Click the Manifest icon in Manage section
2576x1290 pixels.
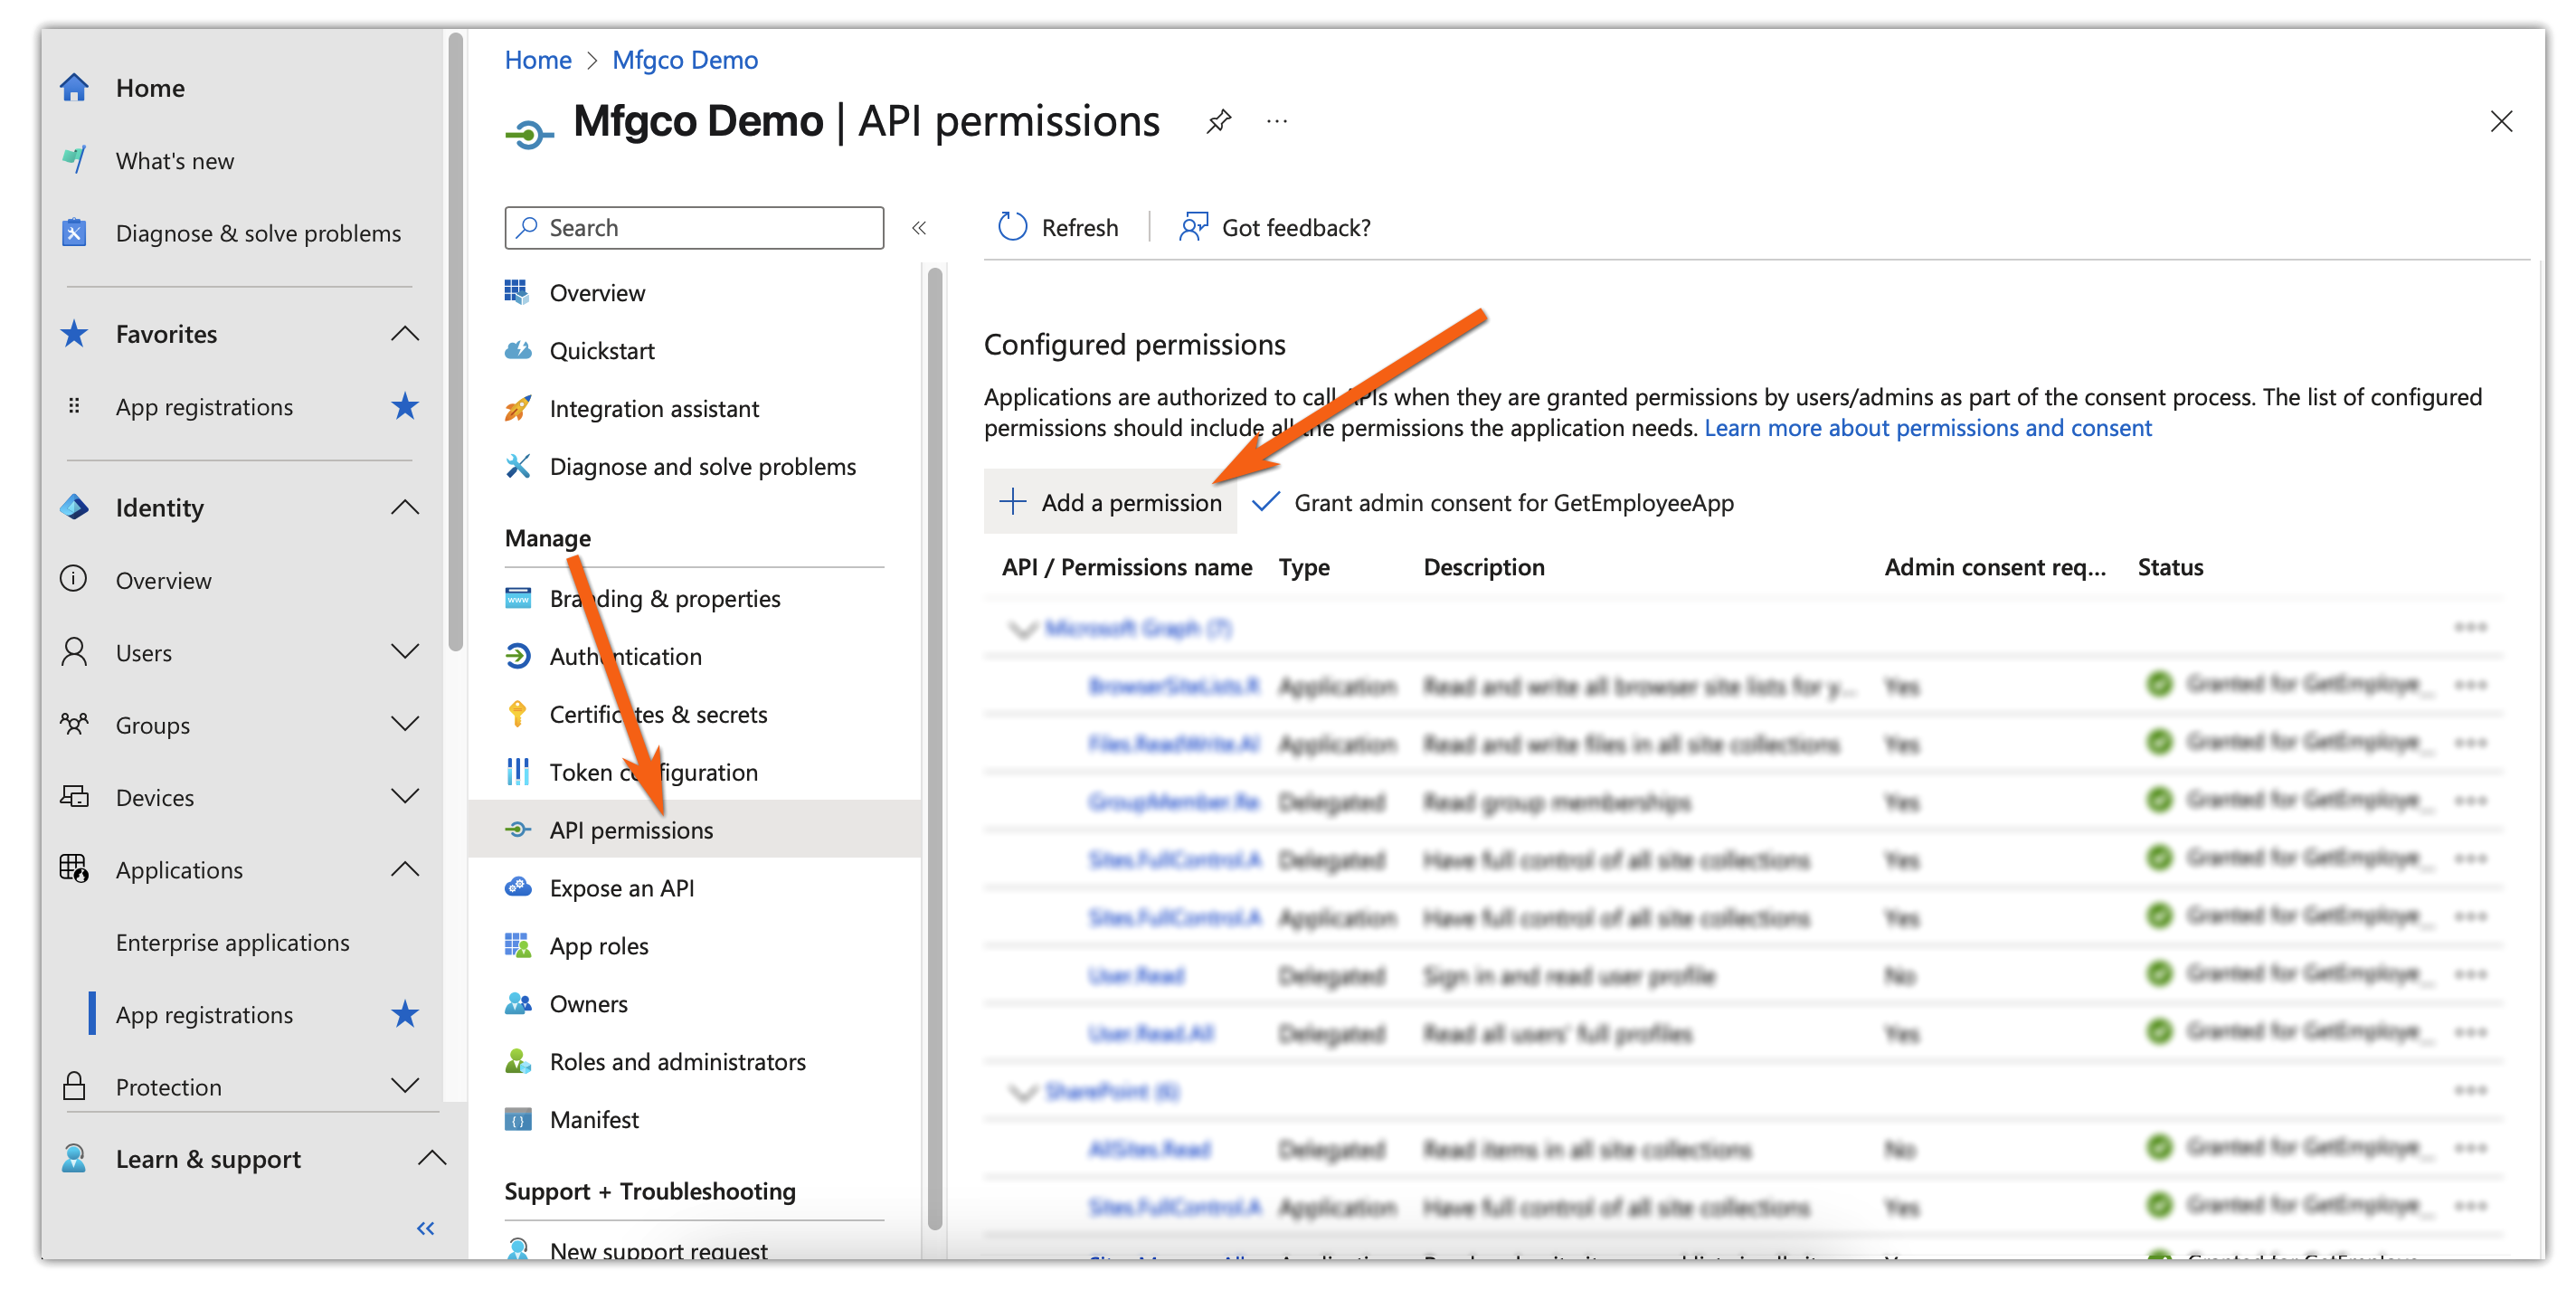pos(517,1120)
